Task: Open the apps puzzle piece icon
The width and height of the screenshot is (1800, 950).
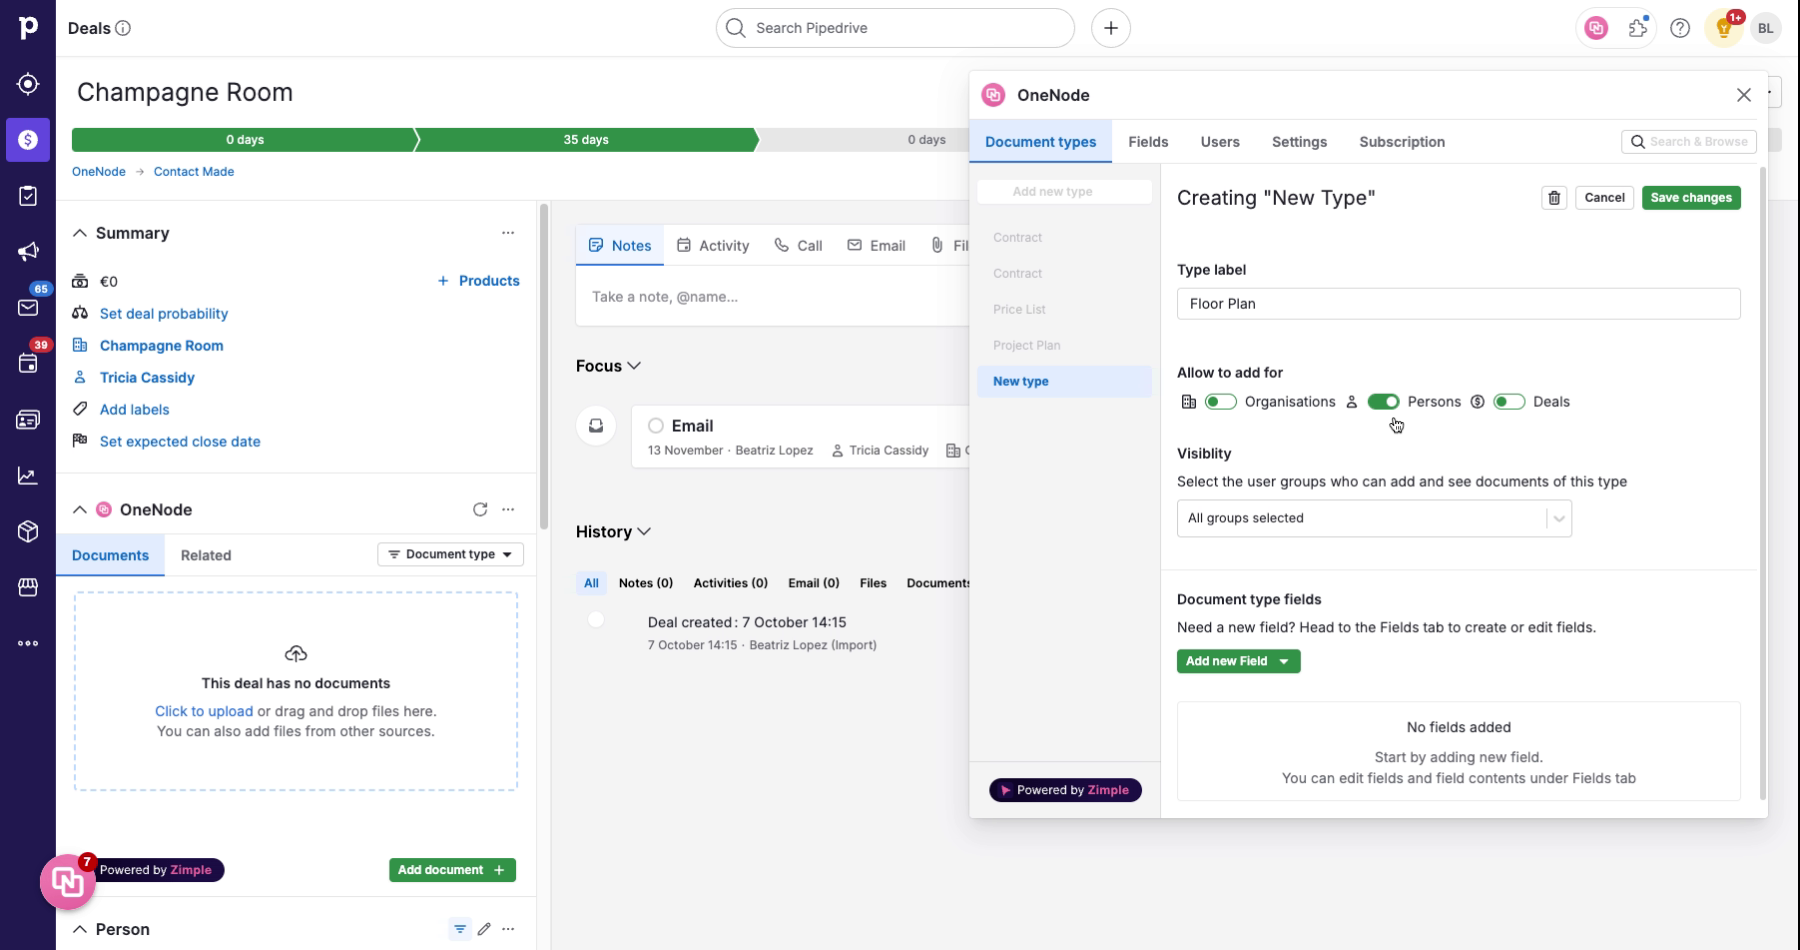Action: tap(1638, 28)
